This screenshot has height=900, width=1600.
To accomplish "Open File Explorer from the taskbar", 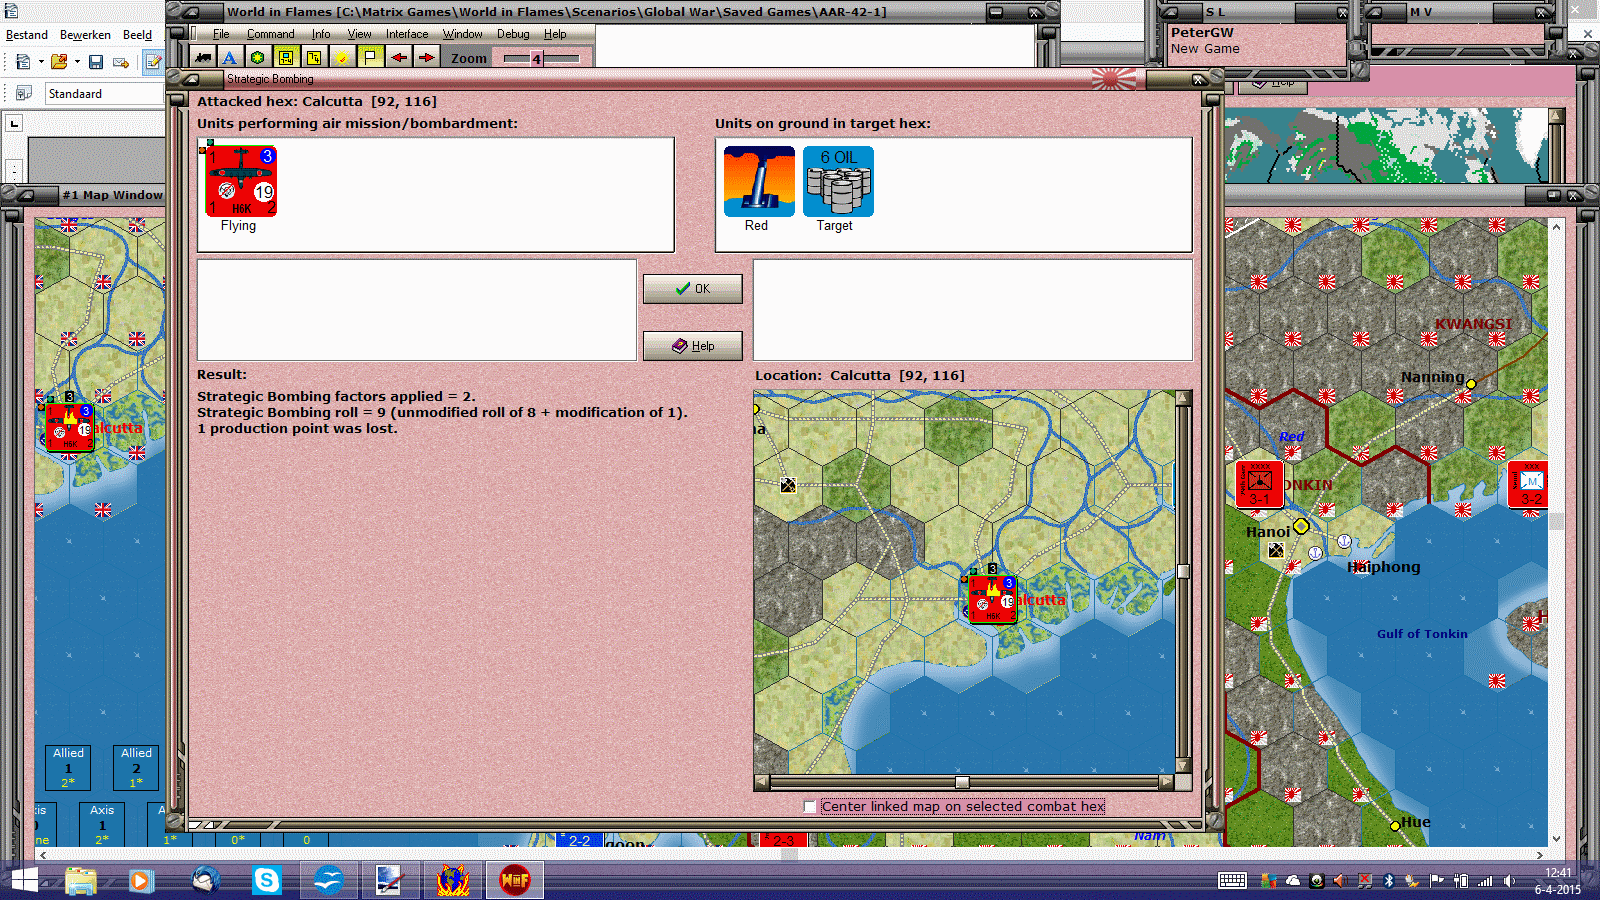I will click(x=81, y=880).
